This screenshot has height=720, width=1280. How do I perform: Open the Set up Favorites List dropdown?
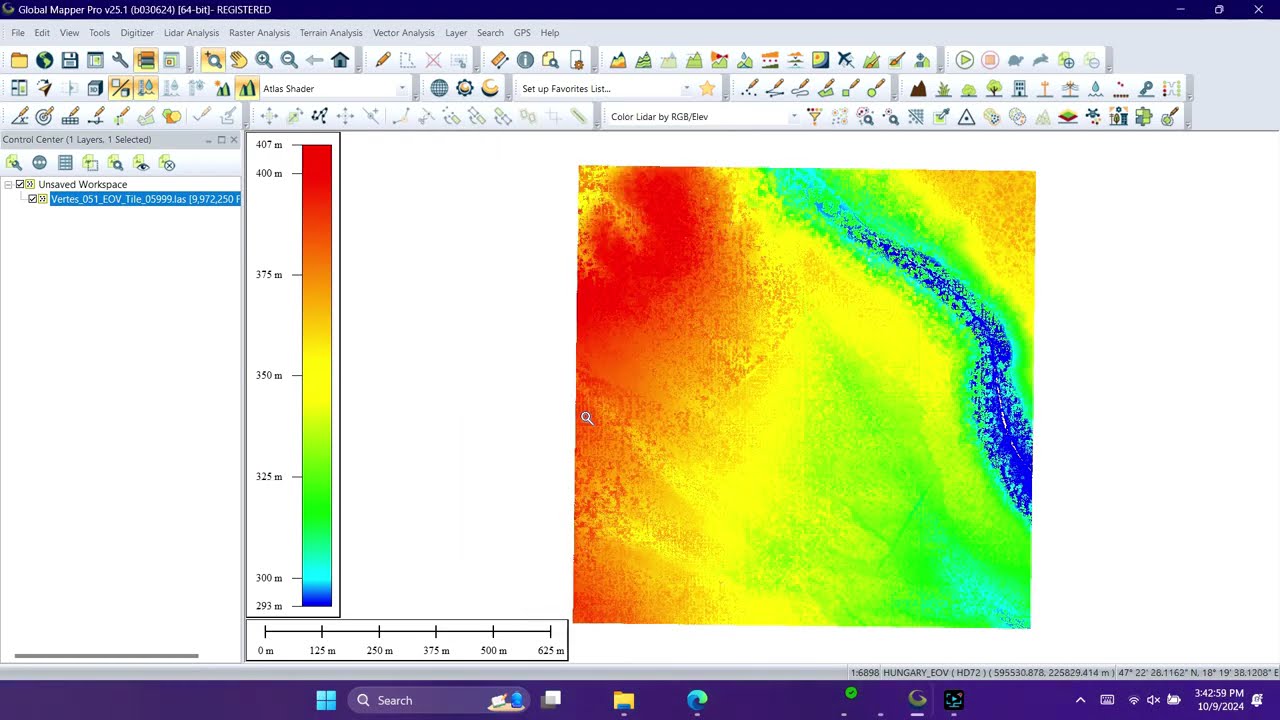(x=686, y=89)
